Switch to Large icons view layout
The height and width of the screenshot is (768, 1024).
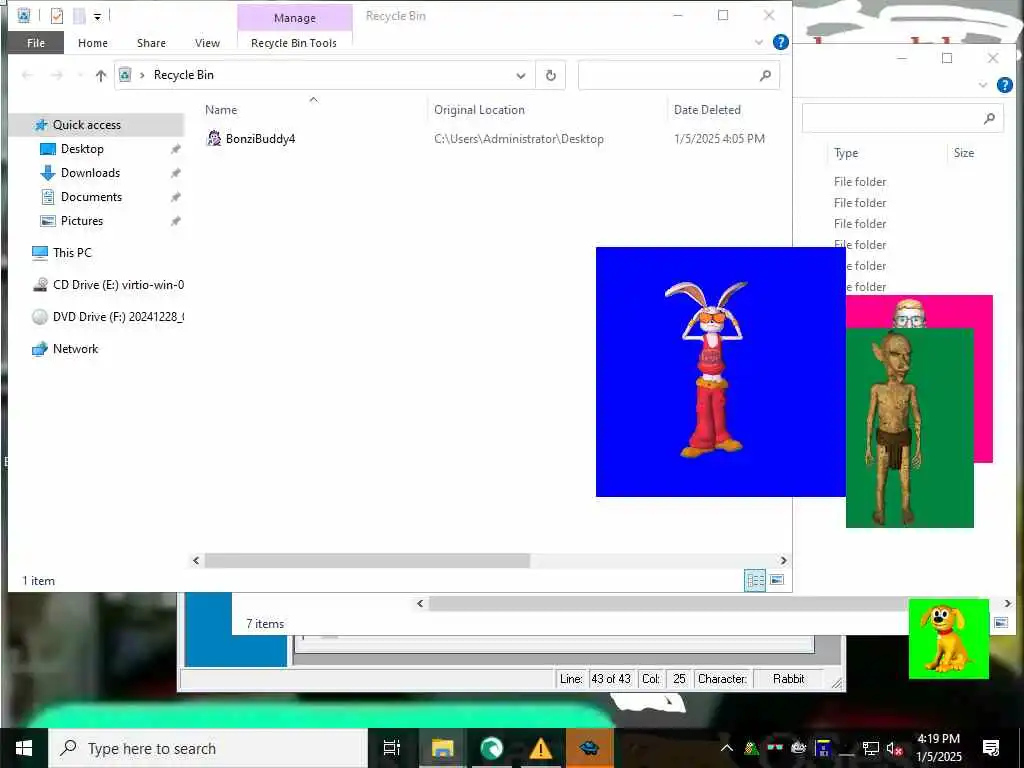(x=776, y=580)
